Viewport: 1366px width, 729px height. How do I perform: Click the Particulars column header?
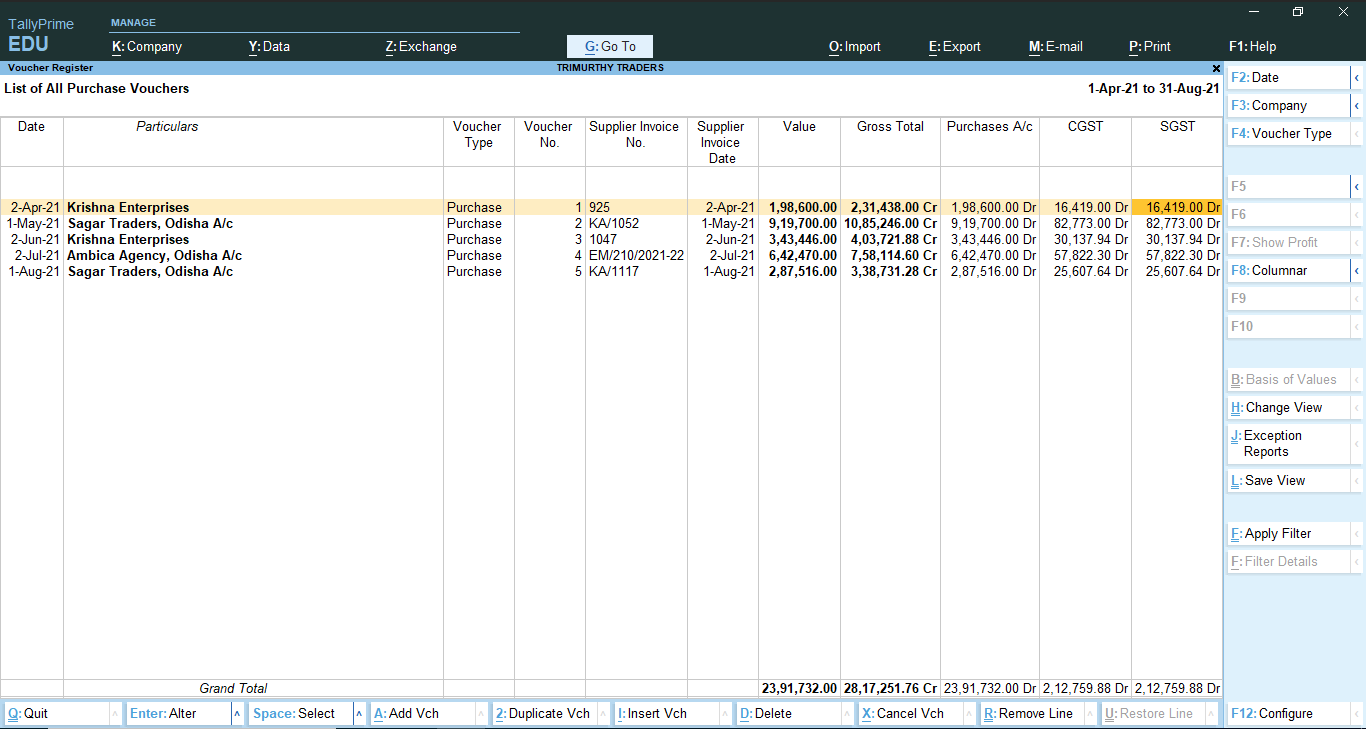click(167, 127)
